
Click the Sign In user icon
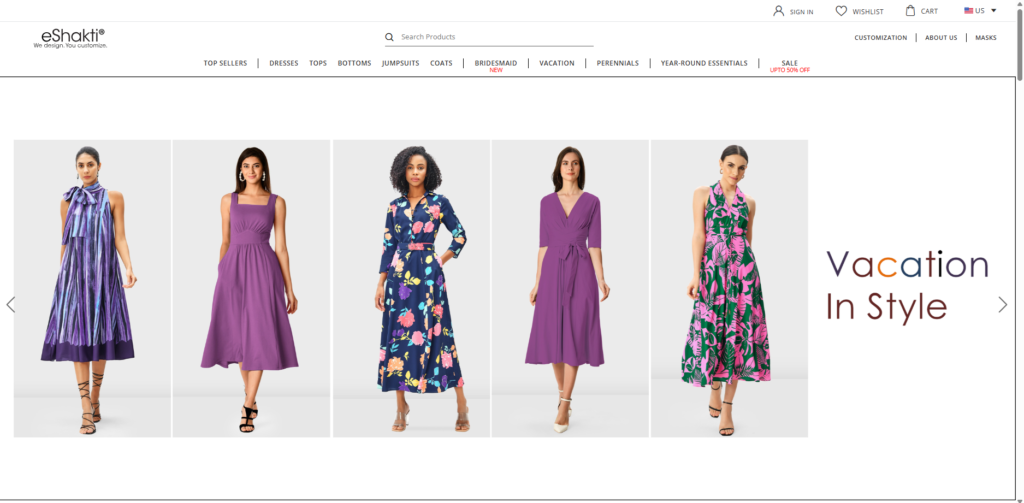tap(779, 11)
